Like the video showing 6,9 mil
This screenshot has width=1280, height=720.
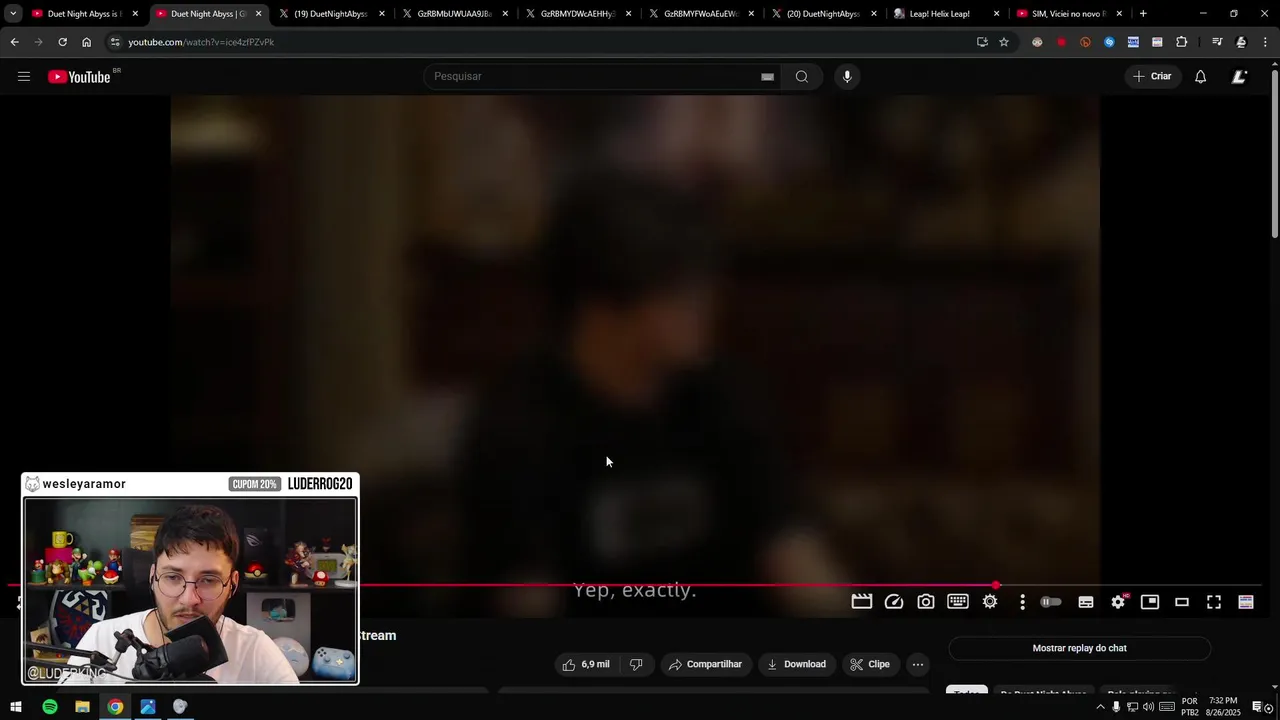pyautogui.click(x=586, y=664)
